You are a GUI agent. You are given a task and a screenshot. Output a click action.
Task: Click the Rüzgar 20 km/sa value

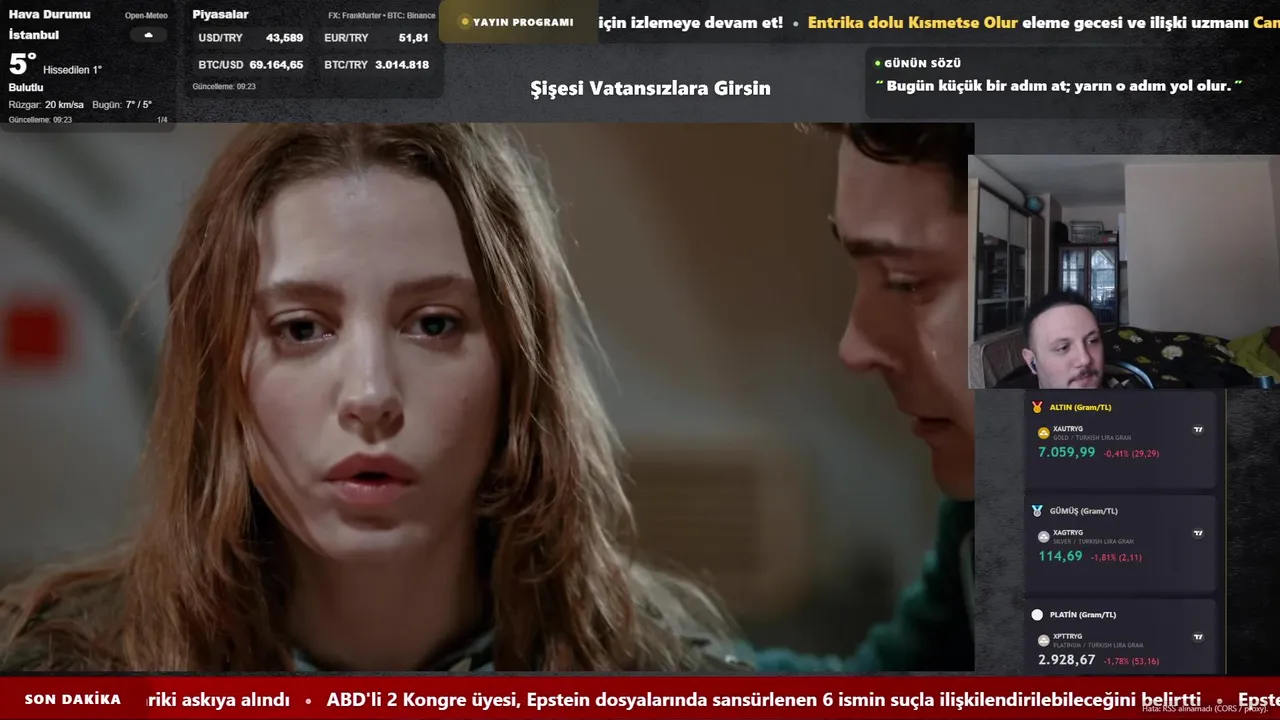pos(46,105)
